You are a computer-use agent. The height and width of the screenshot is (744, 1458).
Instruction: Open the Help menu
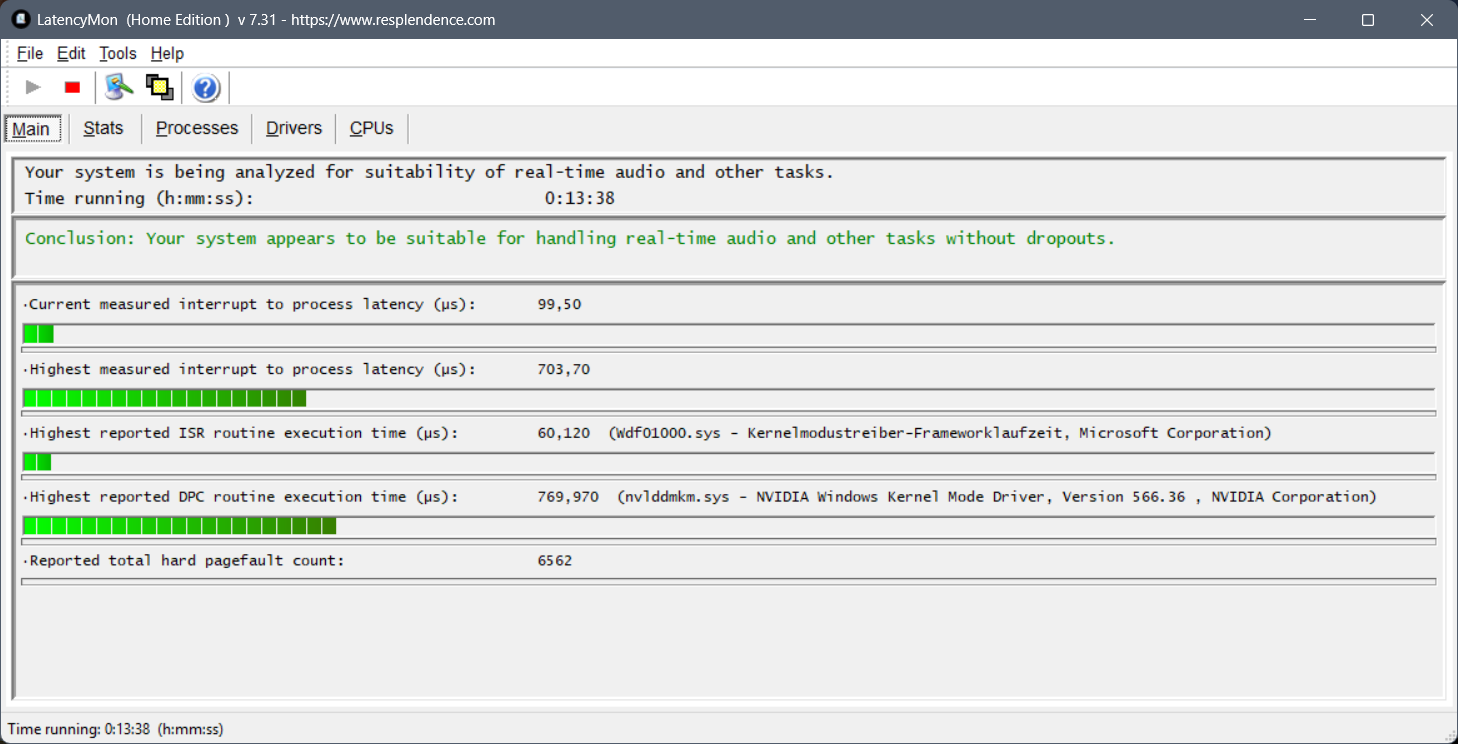[167, 54]
